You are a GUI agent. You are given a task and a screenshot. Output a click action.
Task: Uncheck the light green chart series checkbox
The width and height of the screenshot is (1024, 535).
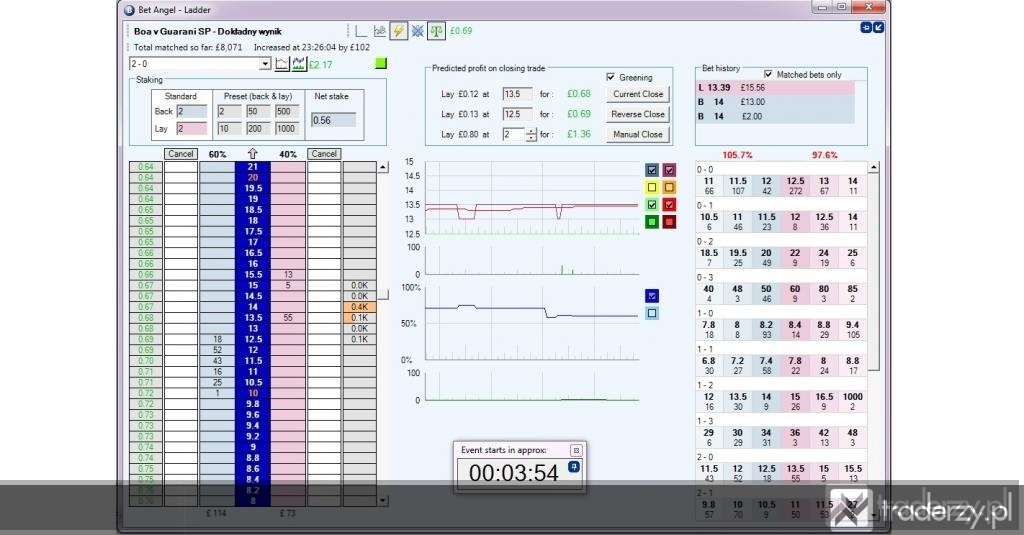click(652, 204)
